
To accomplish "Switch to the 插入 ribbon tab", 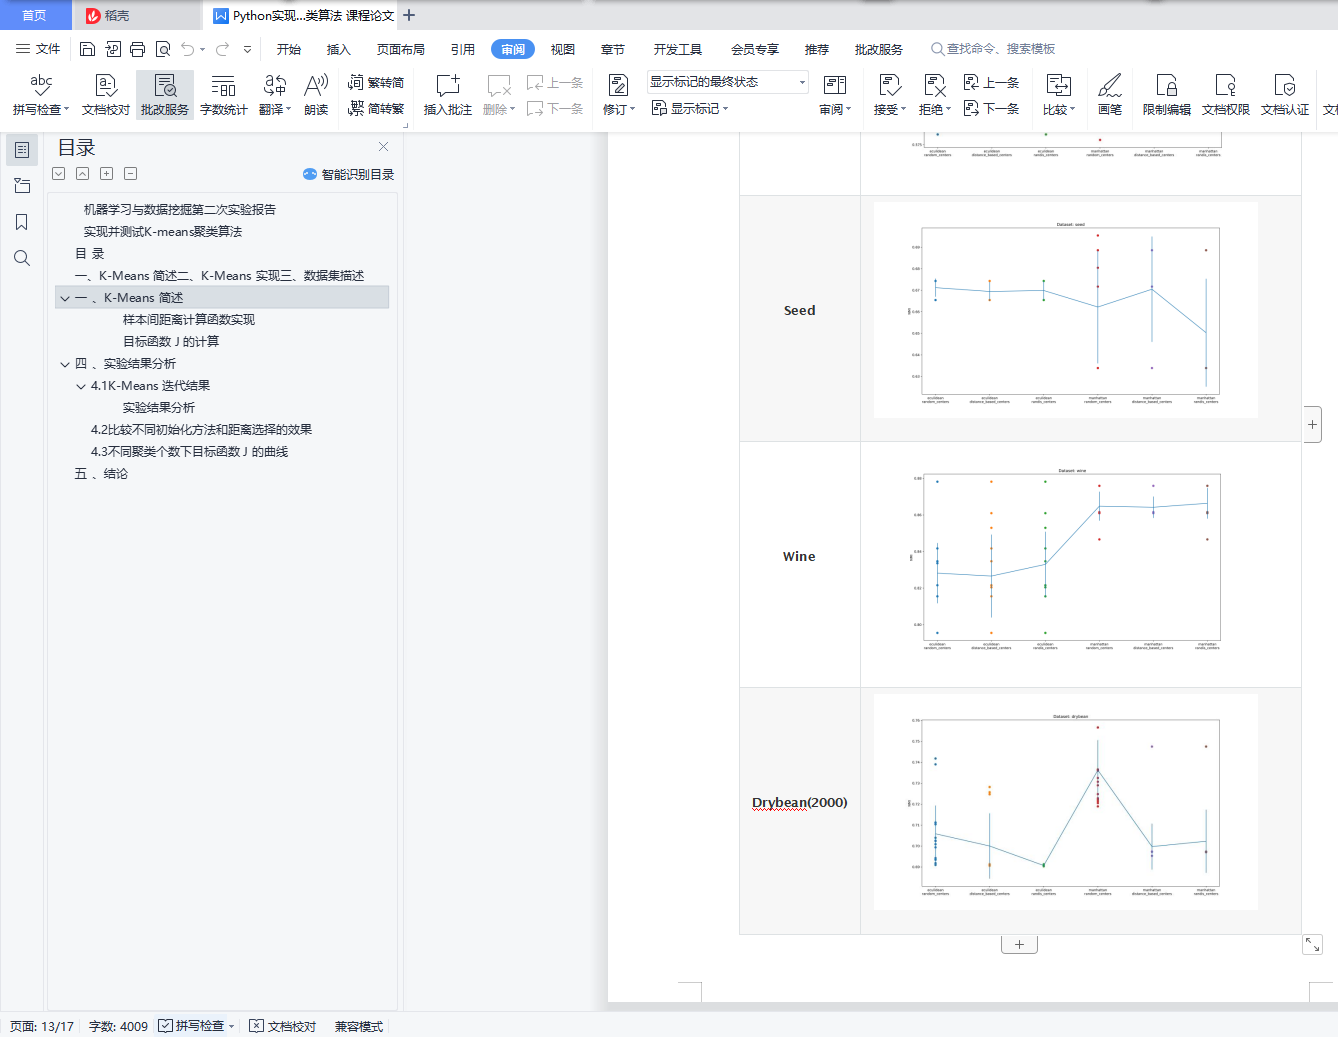I will 339,49.
